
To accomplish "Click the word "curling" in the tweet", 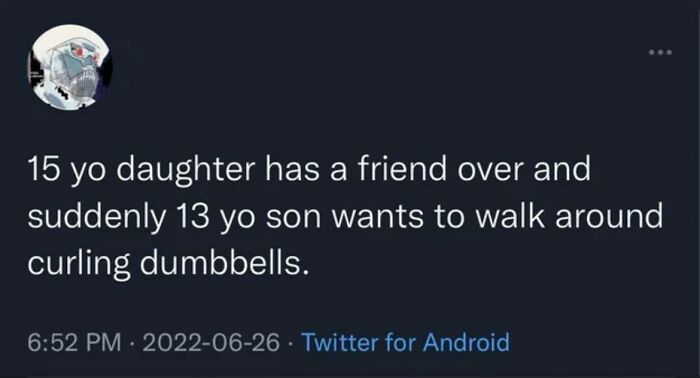I will point(79,264).
